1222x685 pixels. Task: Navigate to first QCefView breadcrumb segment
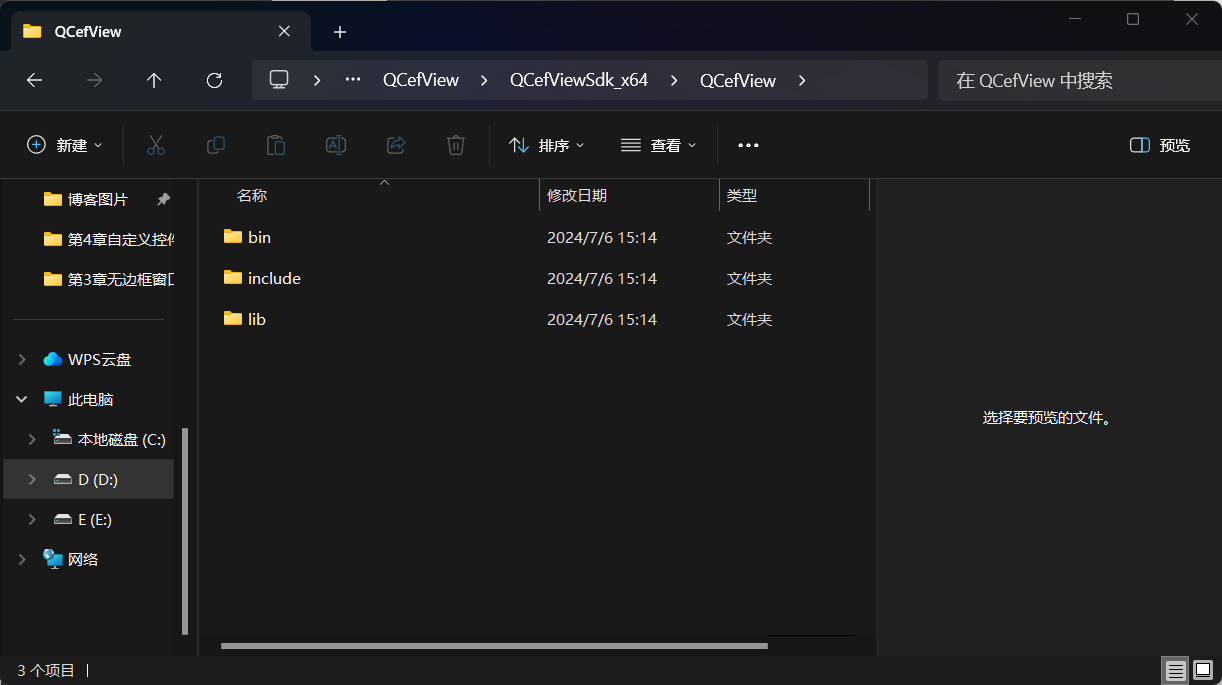421,80
